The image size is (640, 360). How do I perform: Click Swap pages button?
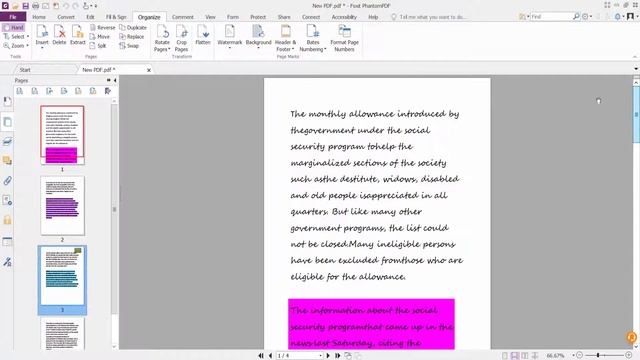pos(129,46)
